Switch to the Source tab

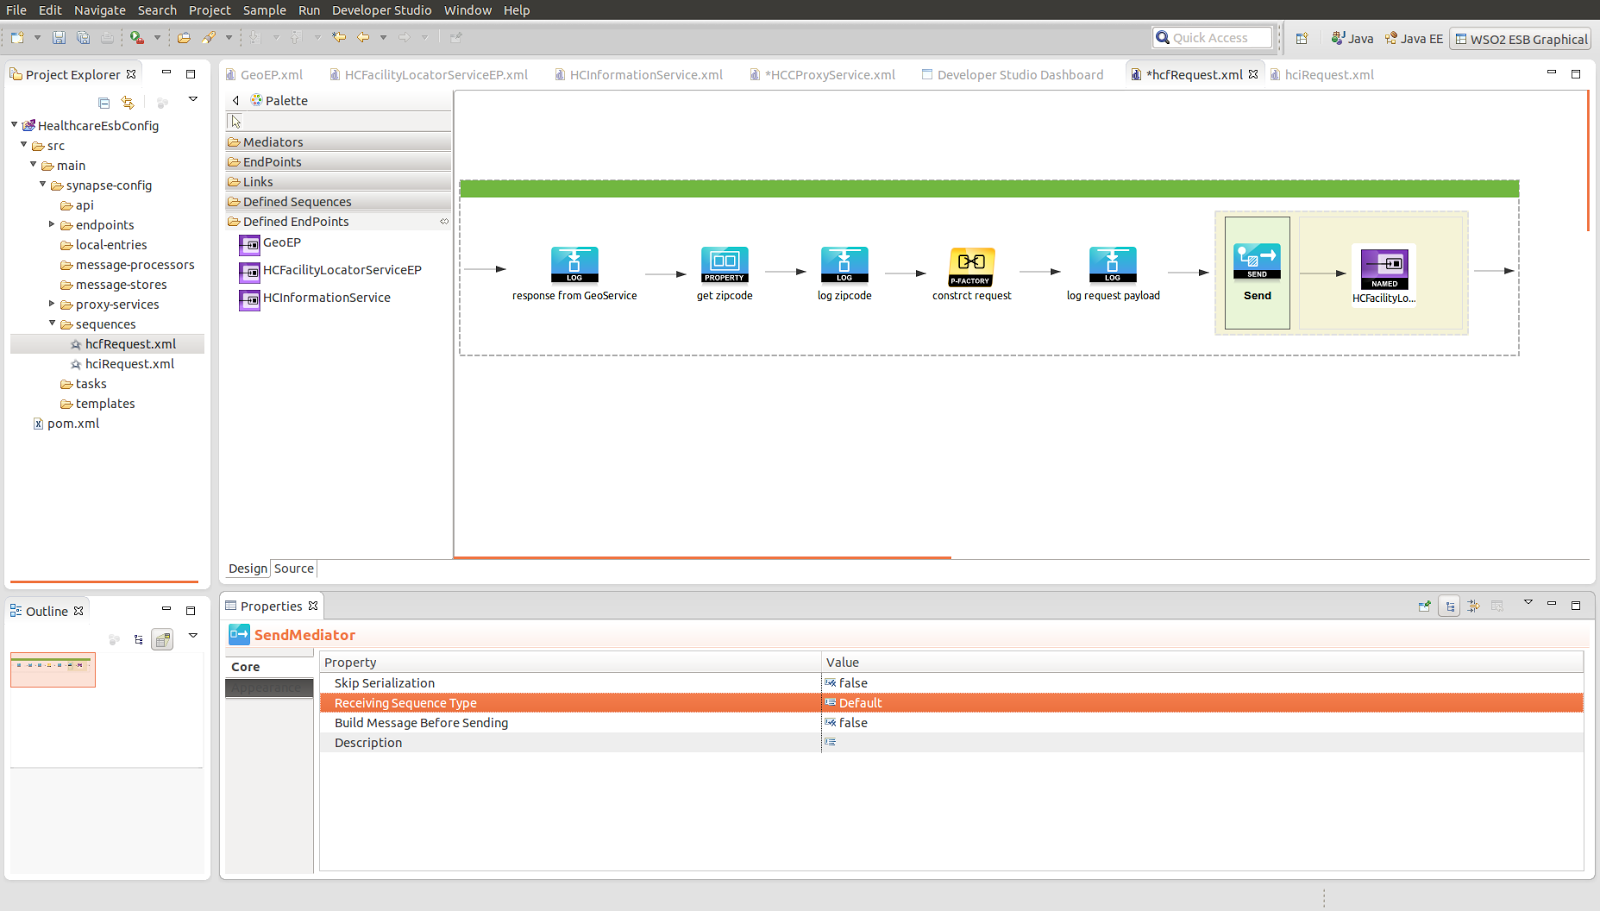[x=294, y=569]
